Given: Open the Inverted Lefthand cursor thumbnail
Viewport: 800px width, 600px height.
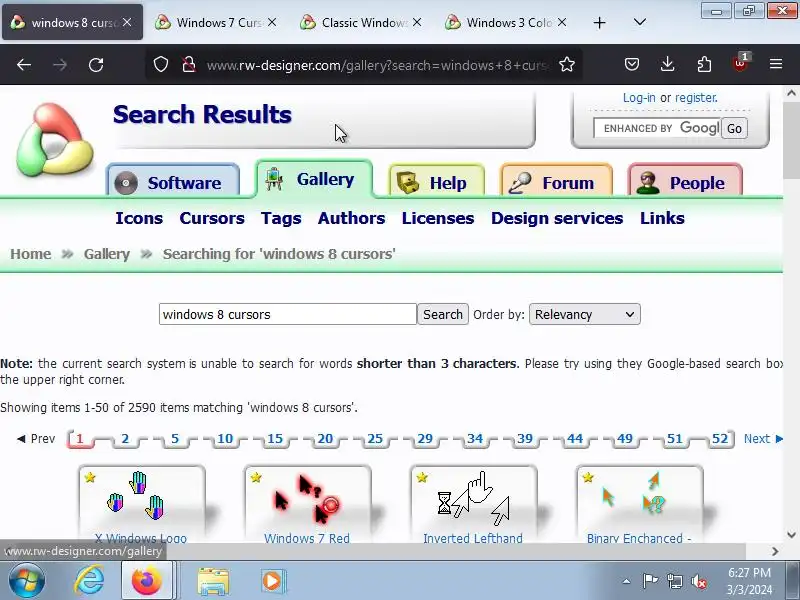Looking at the screenshot, I should pyautogui.click(x=473, y=503).
